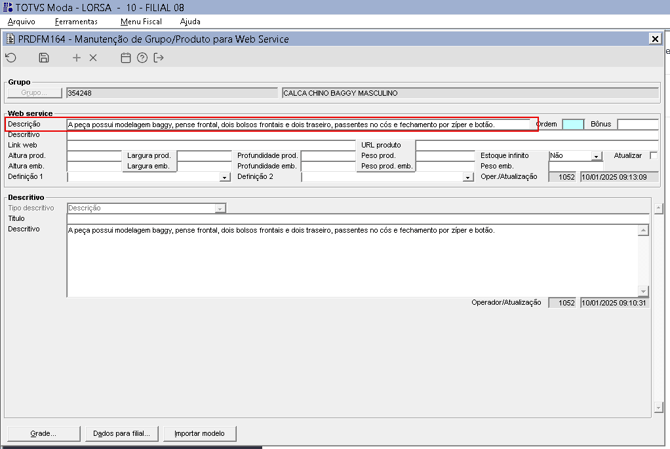This screenshot has width=670, height=449.
Task: Click the cyan Ordem field
Action: [572, 125]
